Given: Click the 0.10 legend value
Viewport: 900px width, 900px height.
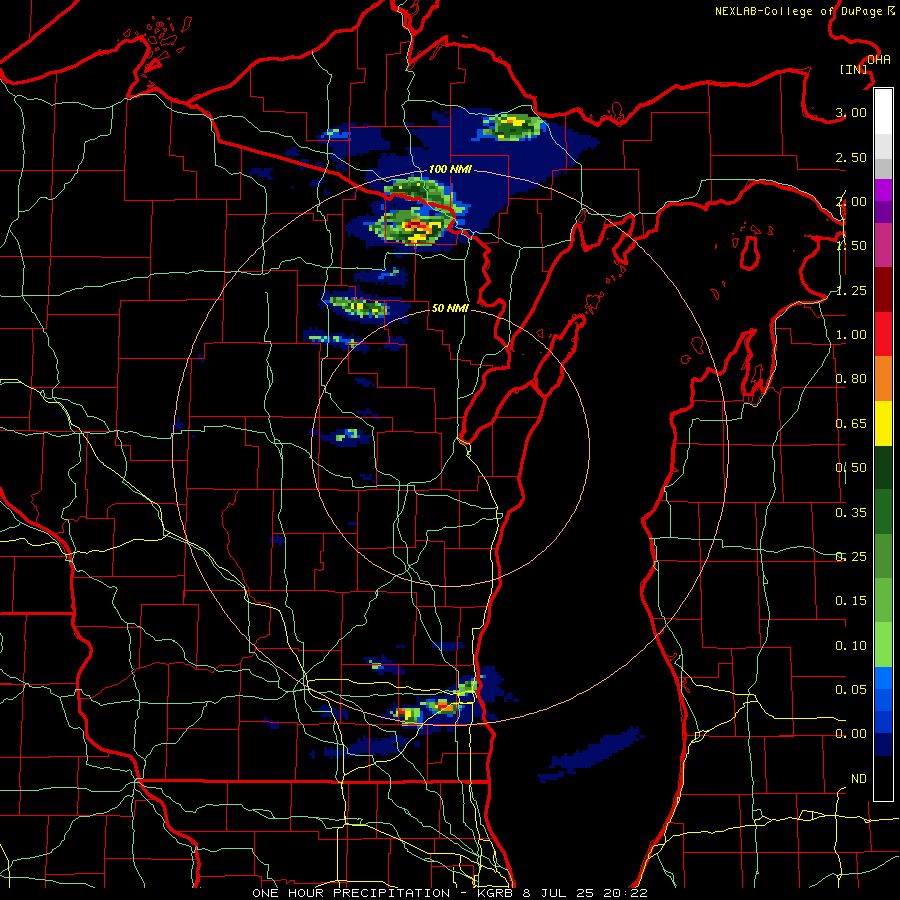Looking at the screenshot, I should pos(851,646).
